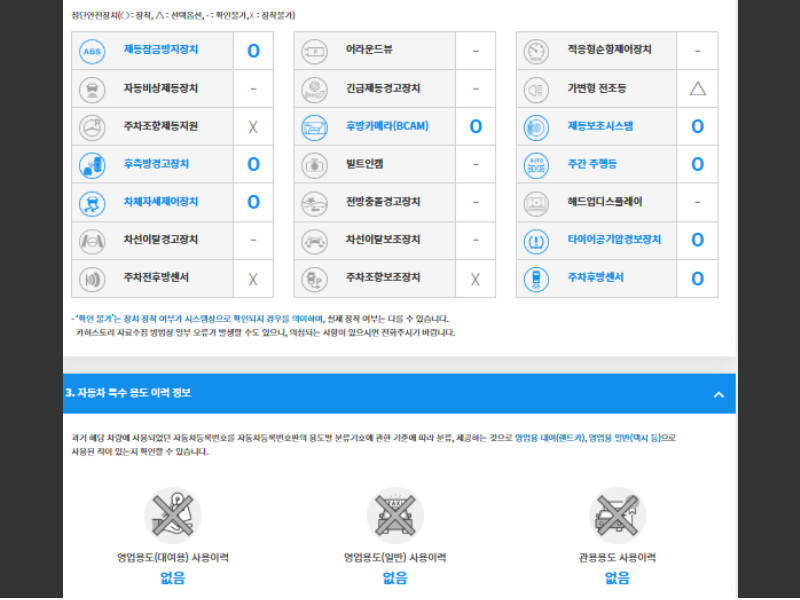800x600 pixels.
Task: Click the 가변형 전조등 headlight icon
Action: coord(536,89)
